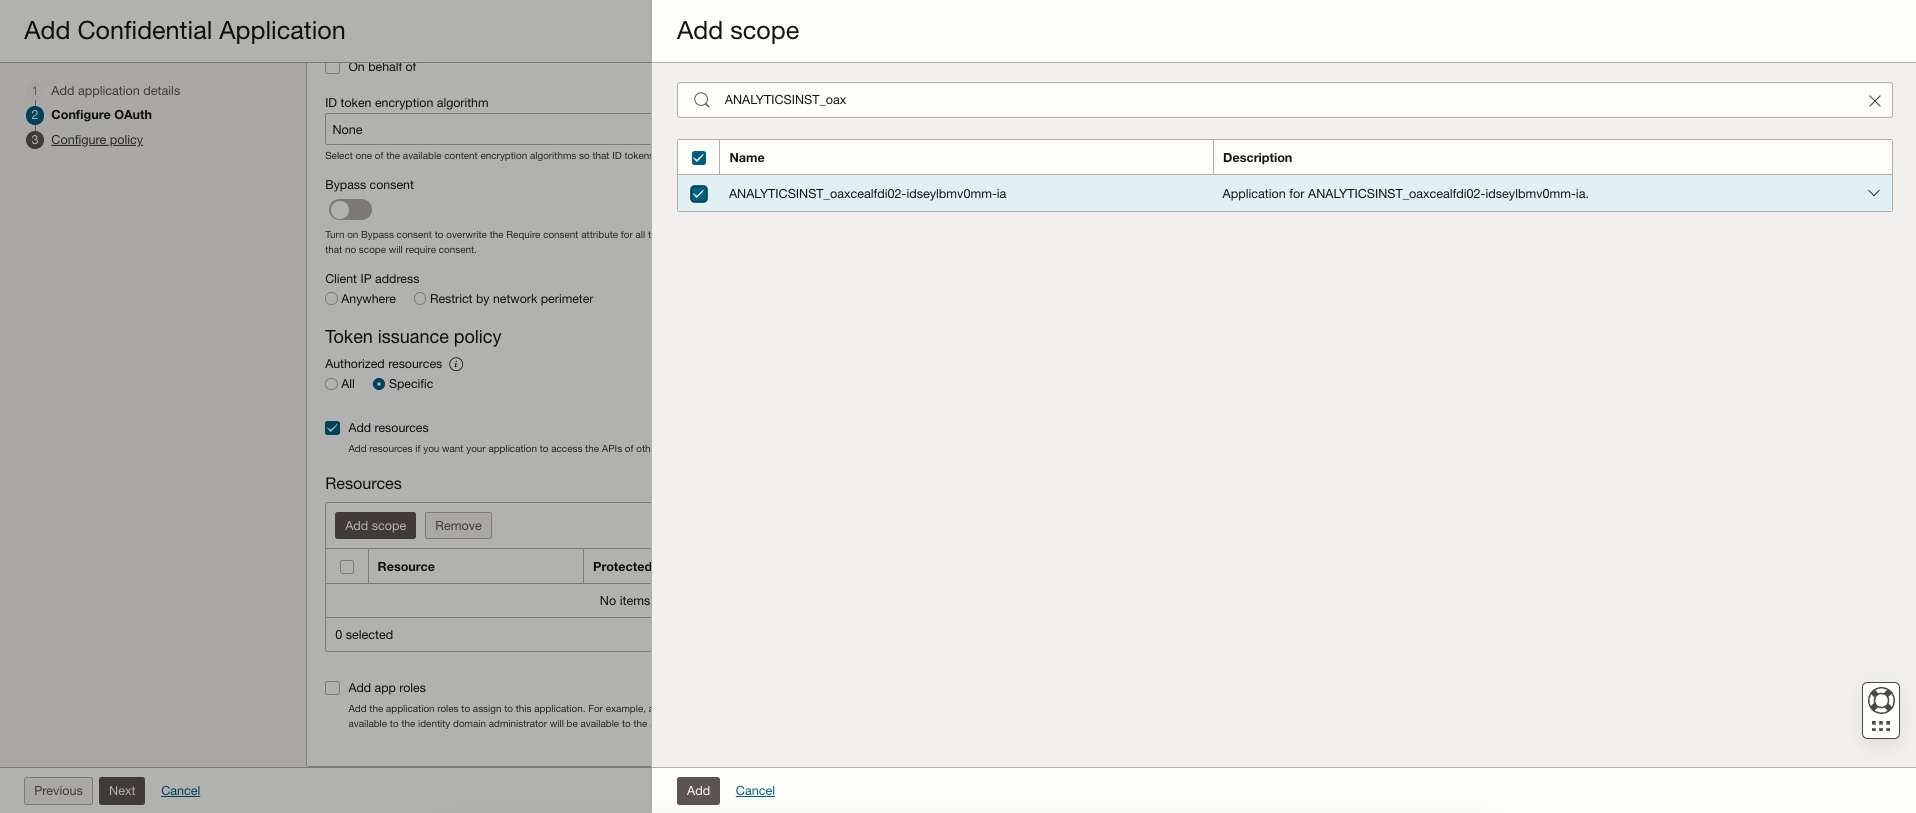Expand the ANALYTICSINST scope row details
Image resolution: width=1916 pixels, height=813 pixels.
tap(1873, 193)
